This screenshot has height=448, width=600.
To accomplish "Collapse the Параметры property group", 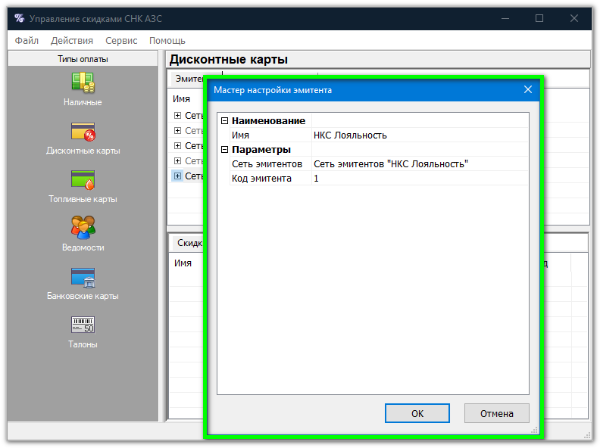I will point(224,150).
